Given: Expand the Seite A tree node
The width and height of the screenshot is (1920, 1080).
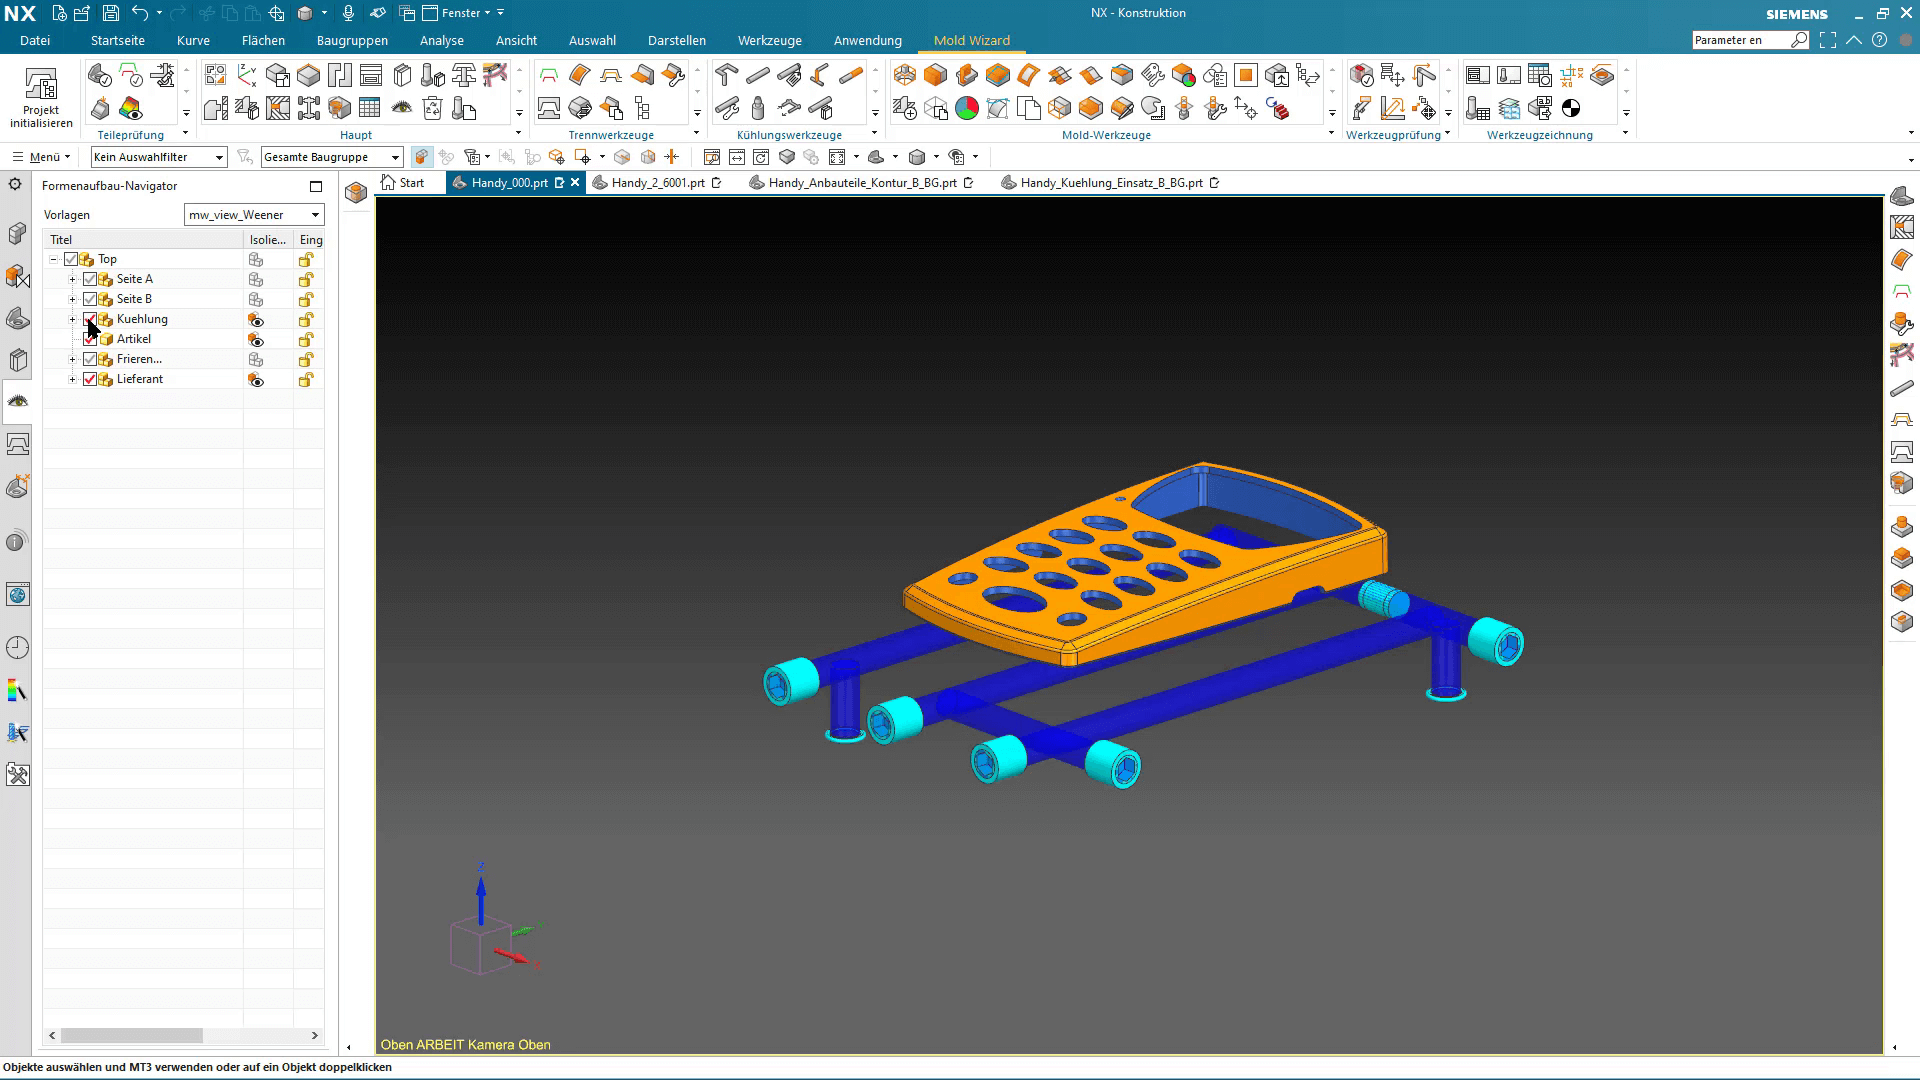Looking at the screenshot, I should (x=72, y=279).
